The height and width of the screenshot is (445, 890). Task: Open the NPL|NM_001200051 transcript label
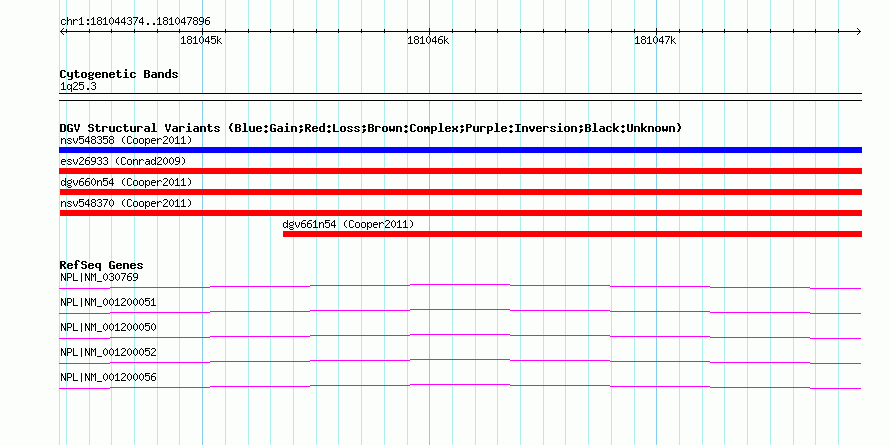tap(108, 303)
